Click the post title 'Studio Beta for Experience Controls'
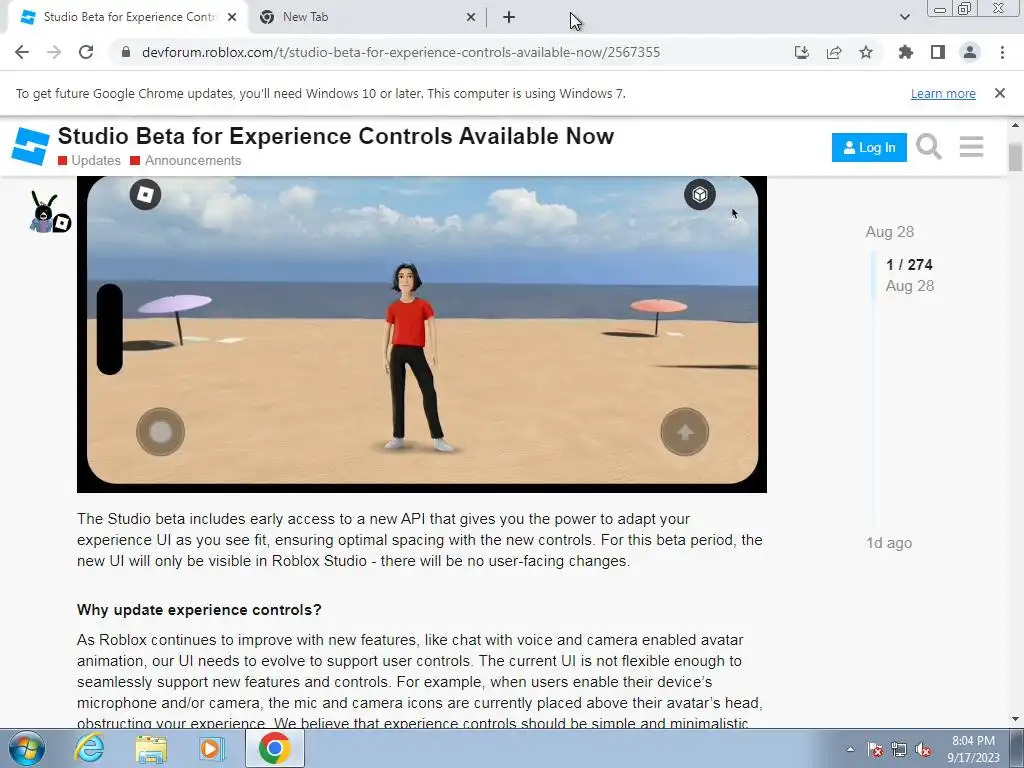1024x768 pixels. [336, 136]
